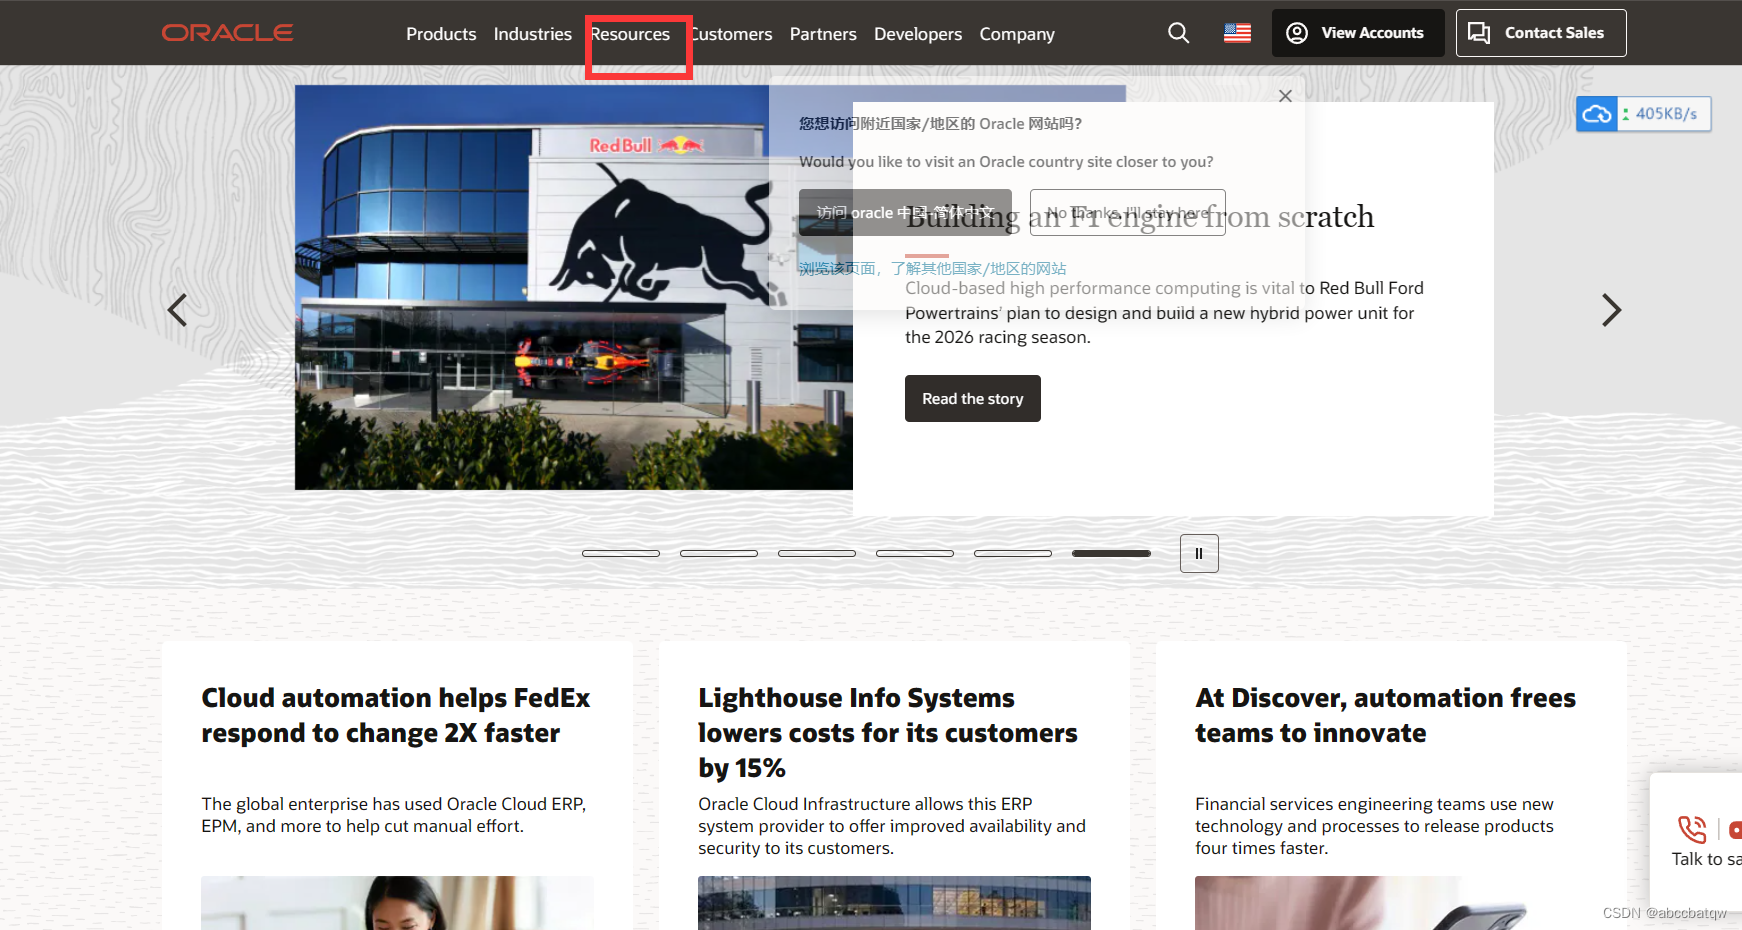This screenshot has height=930, width=1742.
Task: Go to next carousel slide
Action: (x=1611, y=310)
